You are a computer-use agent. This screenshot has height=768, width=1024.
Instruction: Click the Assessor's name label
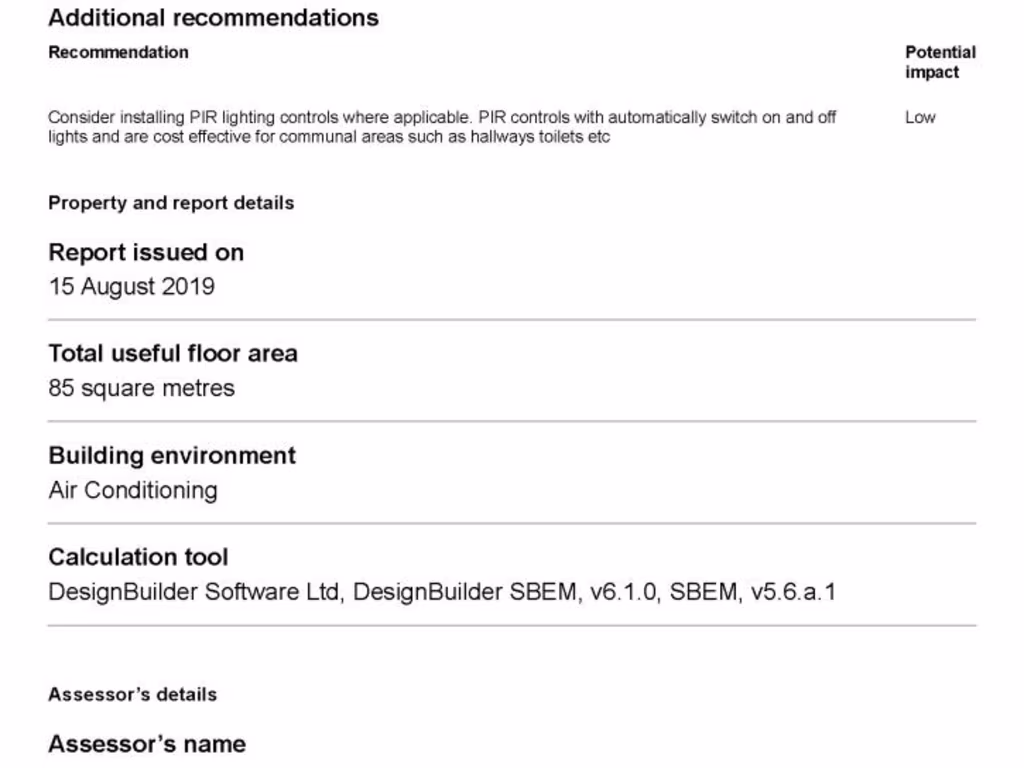click(147, 744)
